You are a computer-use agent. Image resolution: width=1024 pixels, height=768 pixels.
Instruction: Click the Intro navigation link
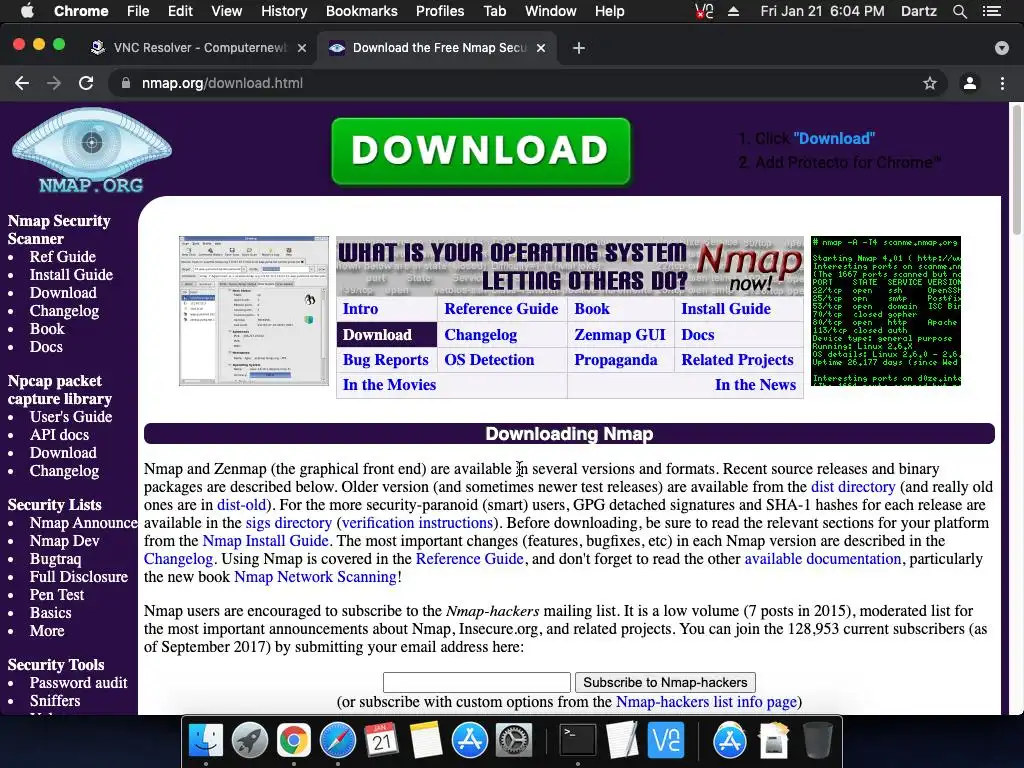tap(360, 309)
